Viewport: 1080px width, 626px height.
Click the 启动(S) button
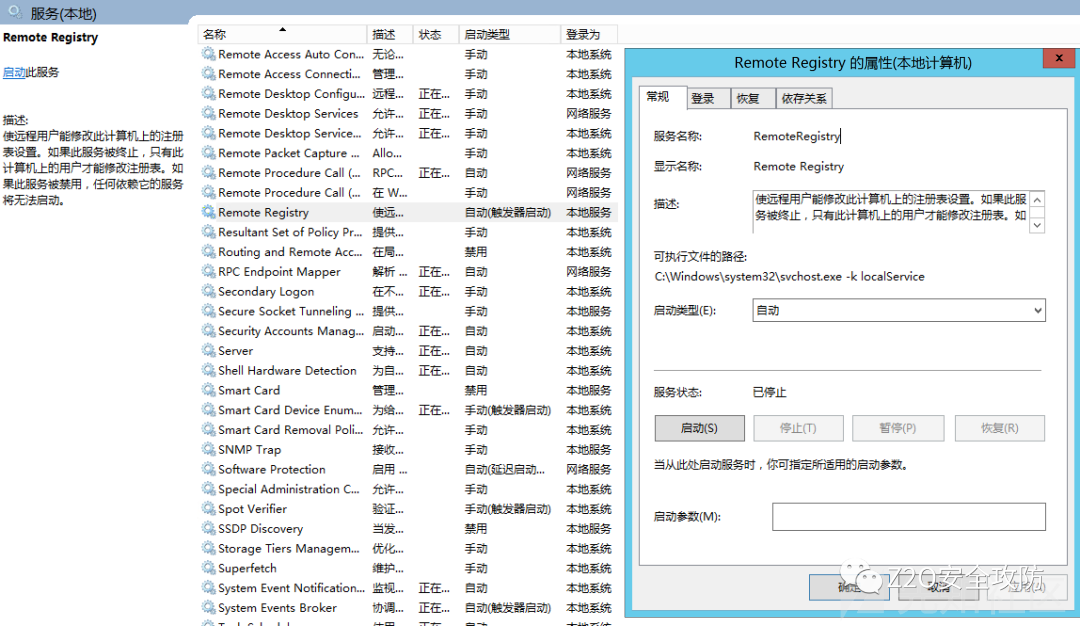(699, 428)
